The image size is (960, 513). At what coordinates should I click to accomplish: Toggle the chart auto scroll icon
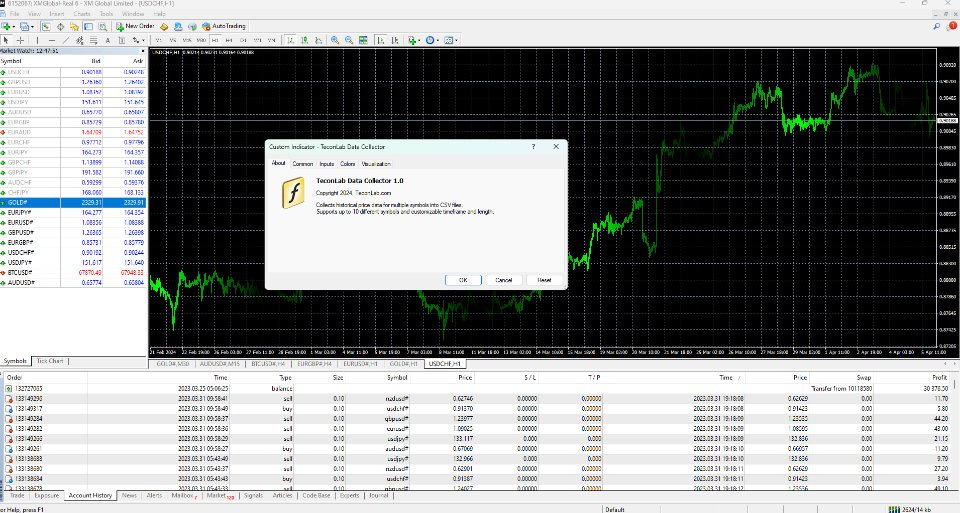coord(380,40)
